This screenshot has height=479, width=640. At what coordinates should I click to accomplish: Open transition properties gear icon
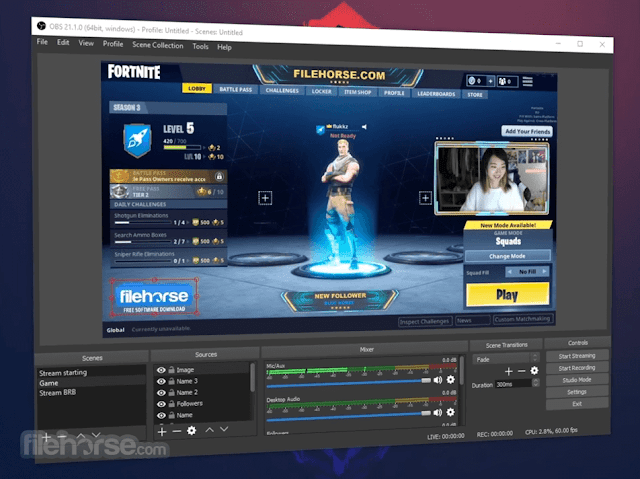coord(534,370)
